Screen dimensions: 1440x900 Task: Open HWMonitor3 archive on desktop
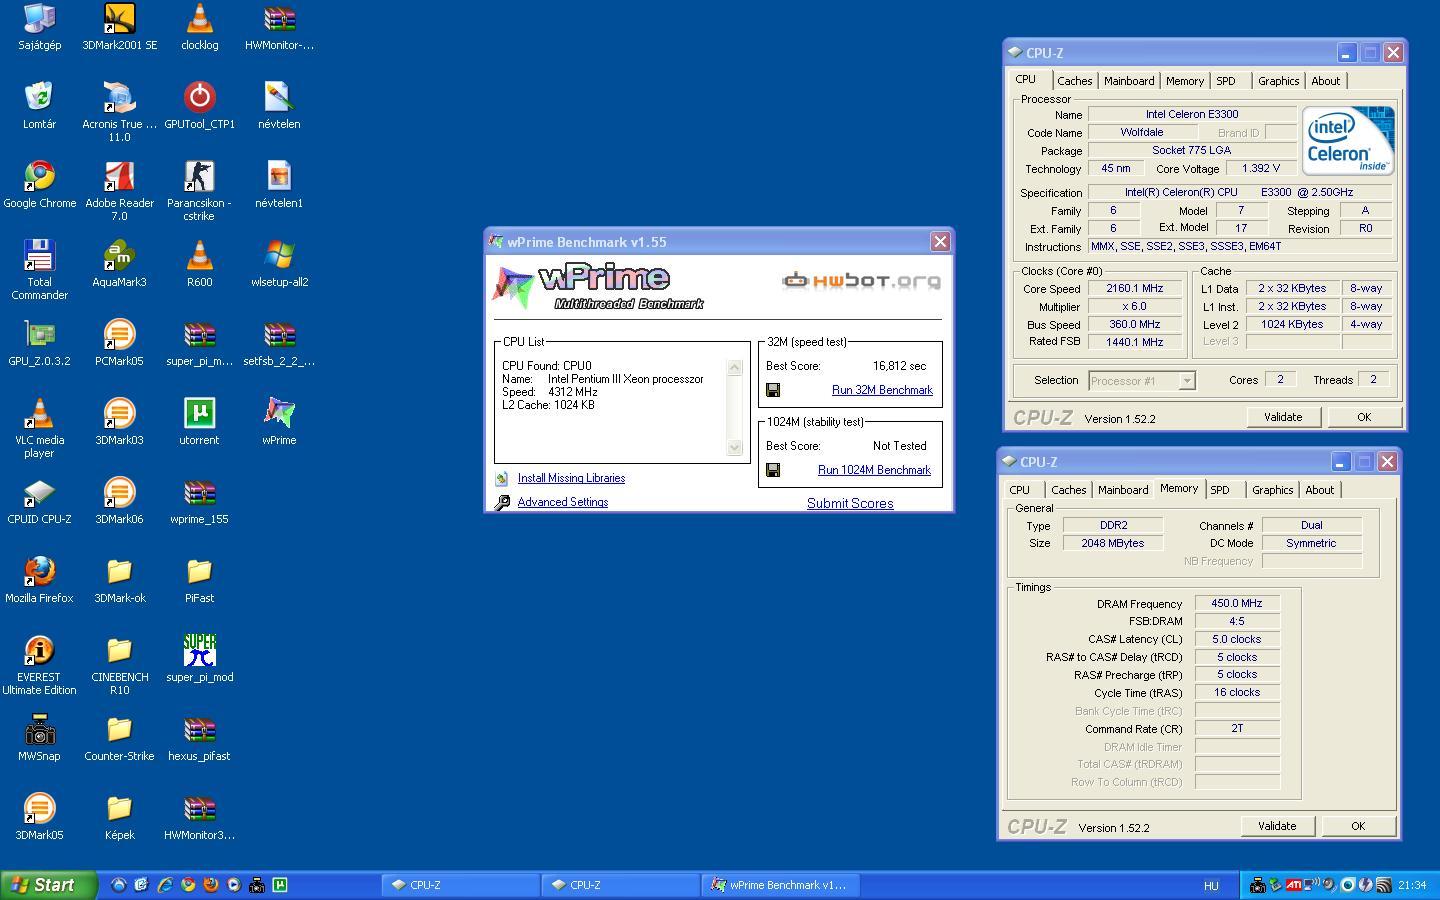(x=200, y=809)
